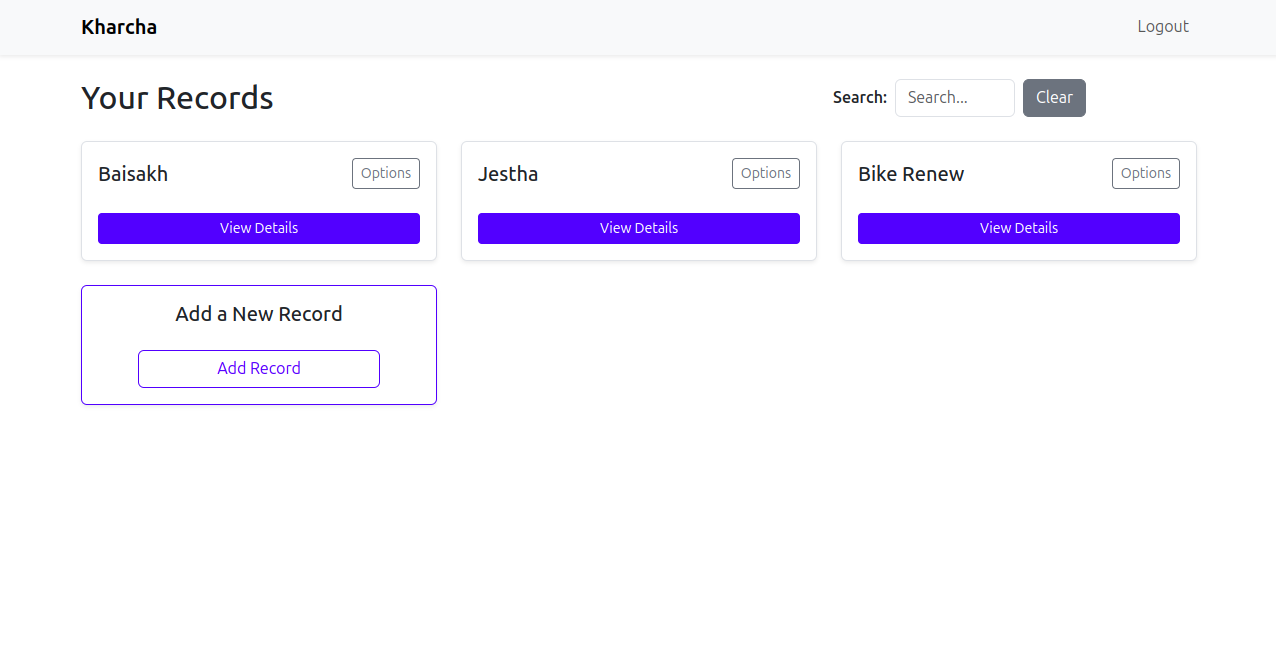
Task: Click the empty area of the Jestha card
Action: (x=639, y=200)
